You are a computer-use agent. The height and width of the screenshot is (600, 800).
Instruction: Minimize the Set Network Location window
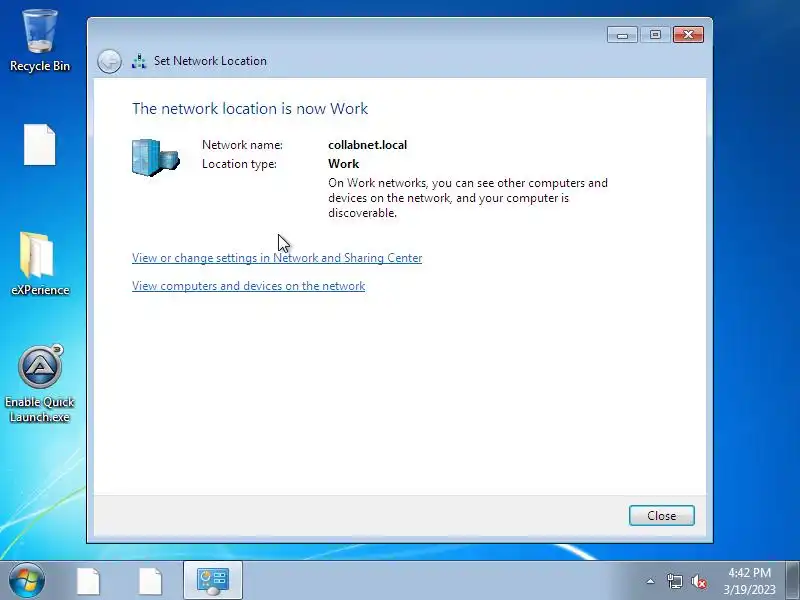[x=622, y=35]
